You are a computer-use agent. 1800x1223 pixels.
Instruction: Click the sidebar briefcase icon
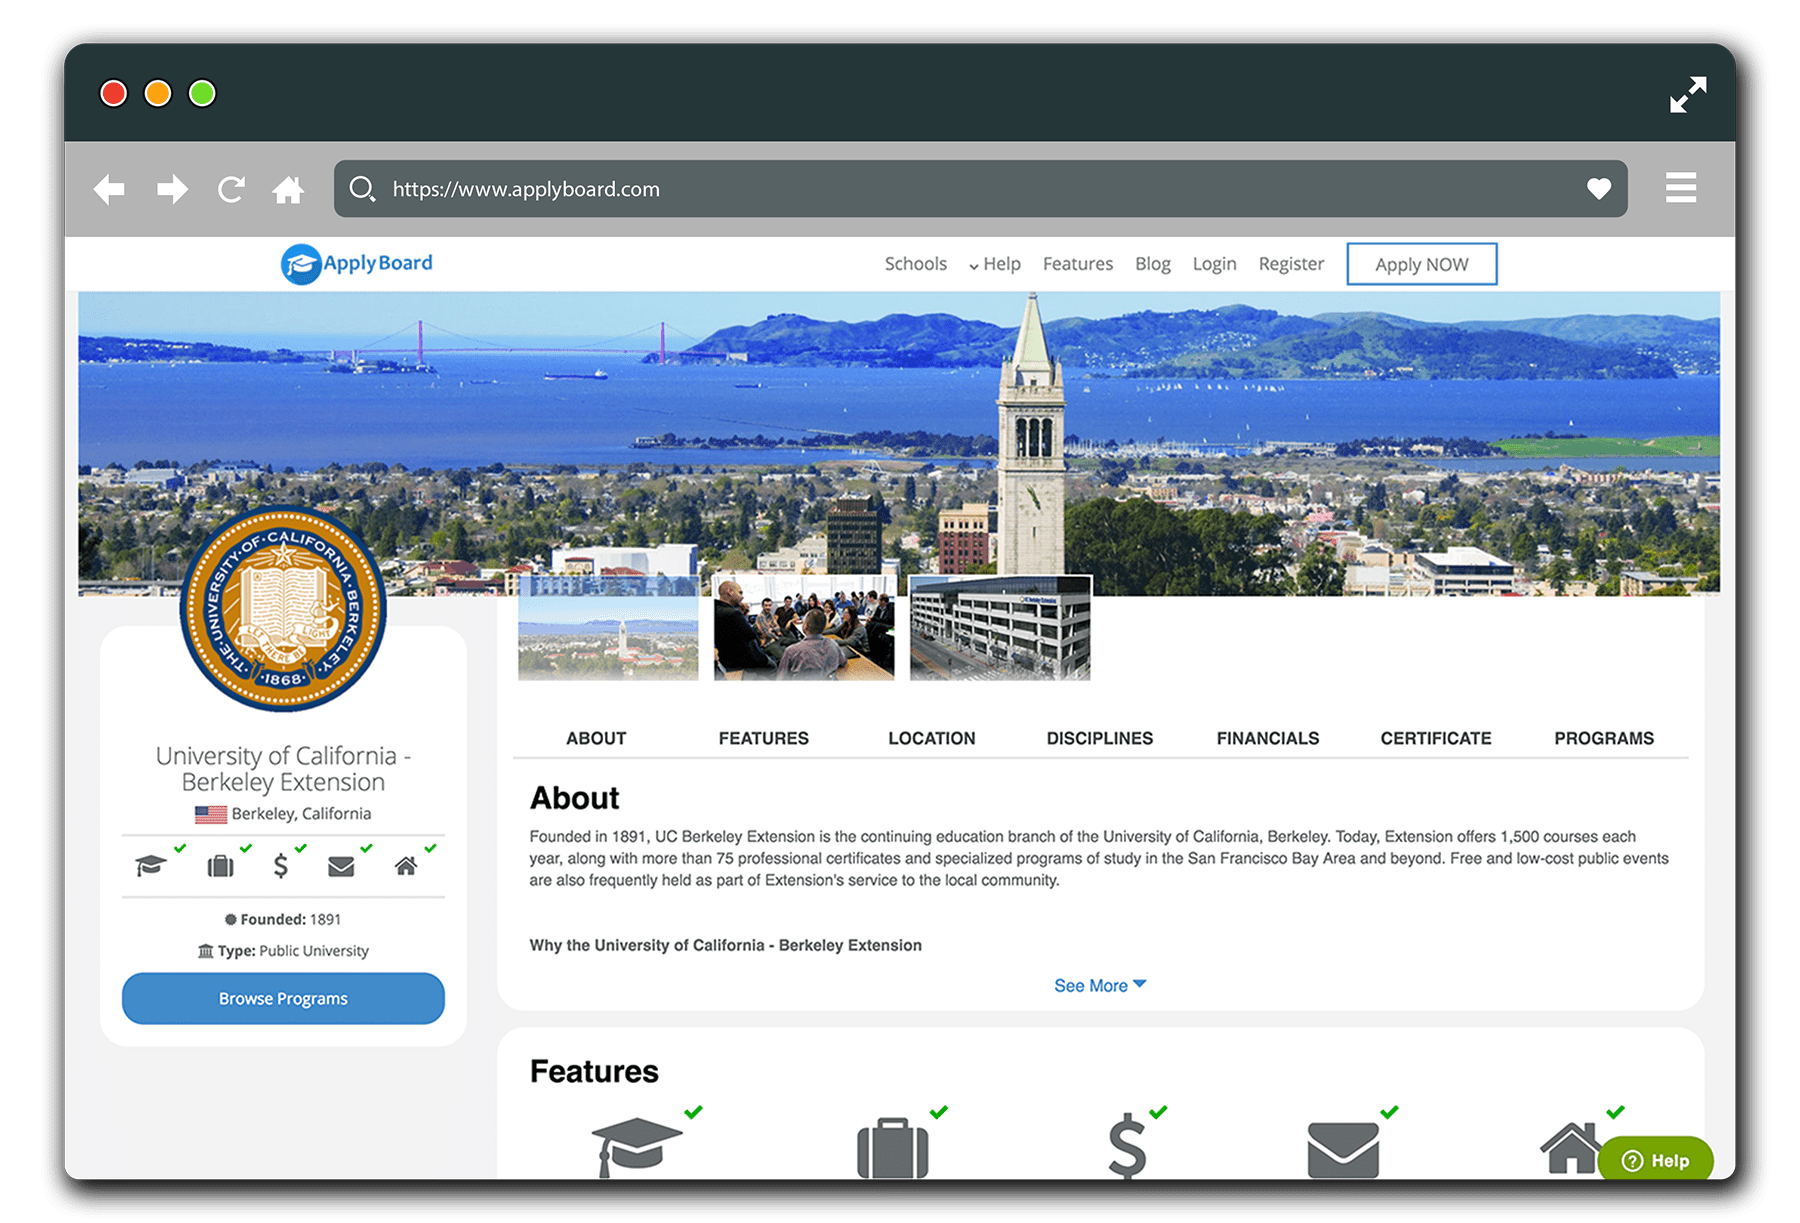point(220,865)
